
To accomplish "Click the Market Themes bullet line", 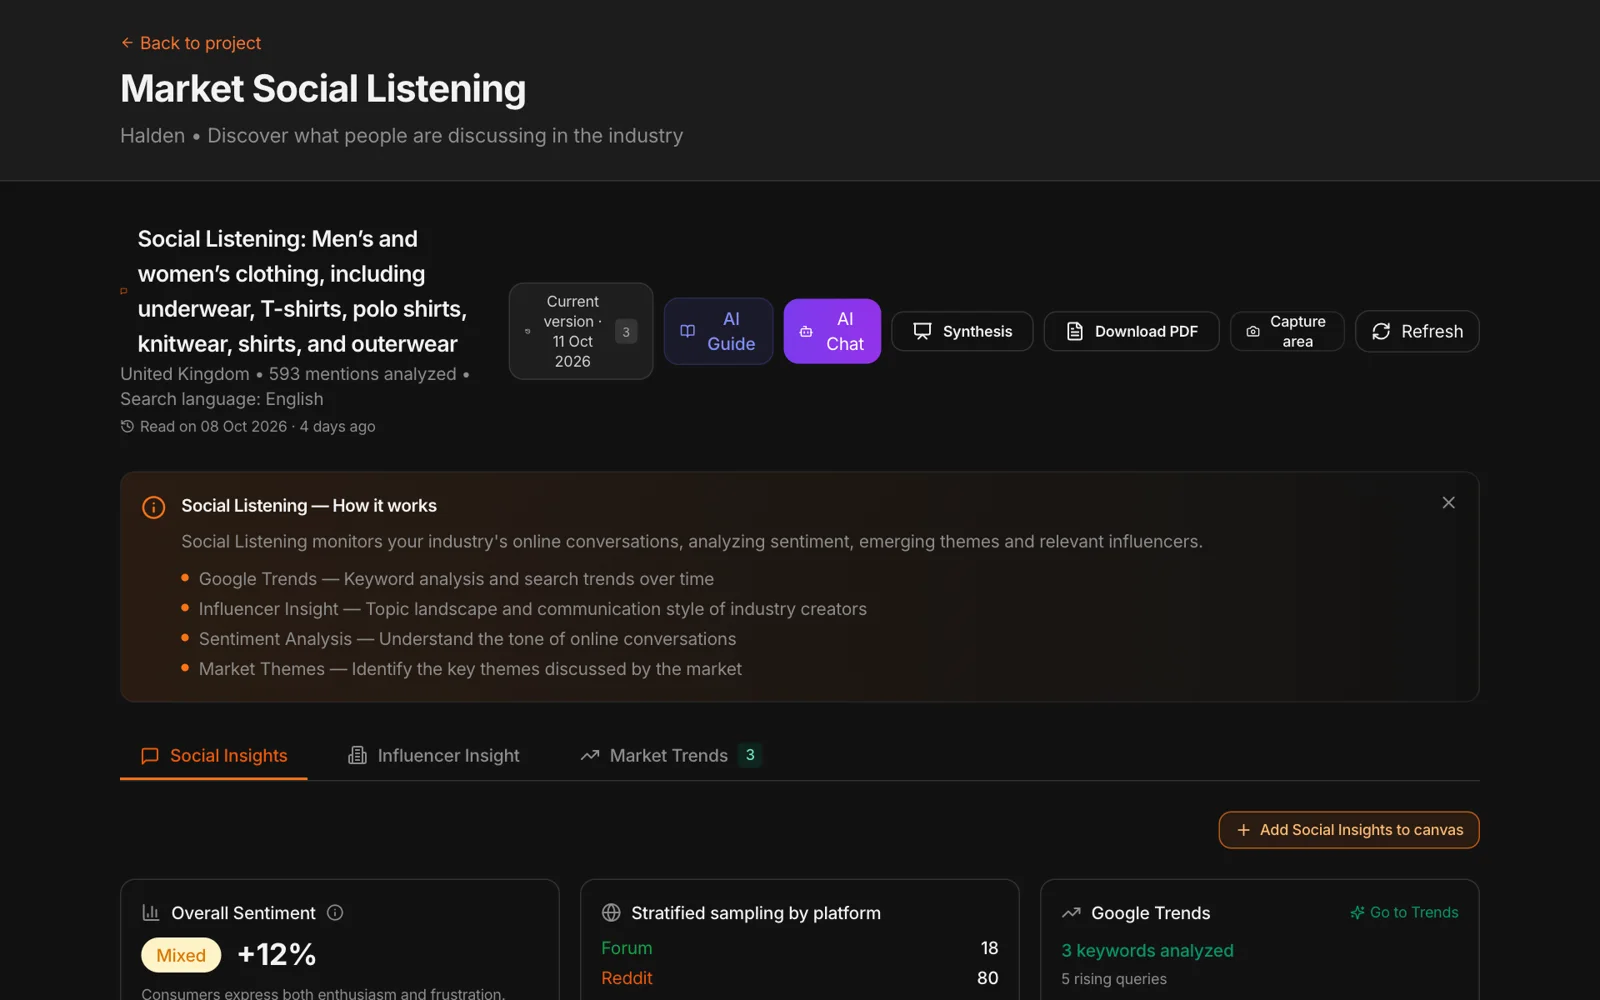I will coord(470,669).
